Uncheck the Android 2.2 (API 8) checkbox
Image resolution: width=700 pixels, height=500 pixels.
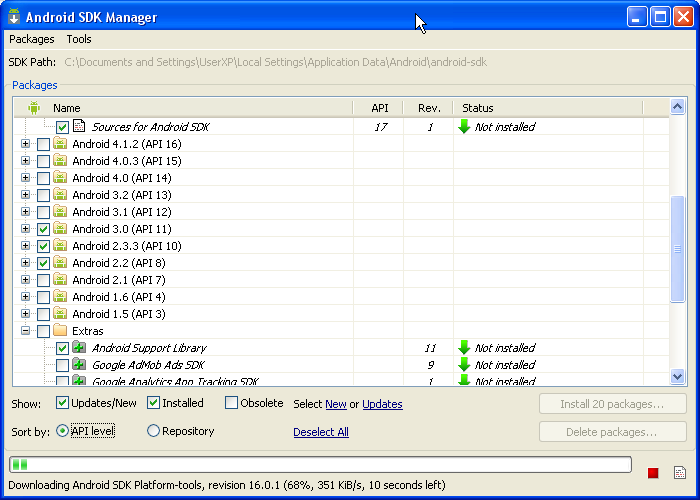(43, 263)
